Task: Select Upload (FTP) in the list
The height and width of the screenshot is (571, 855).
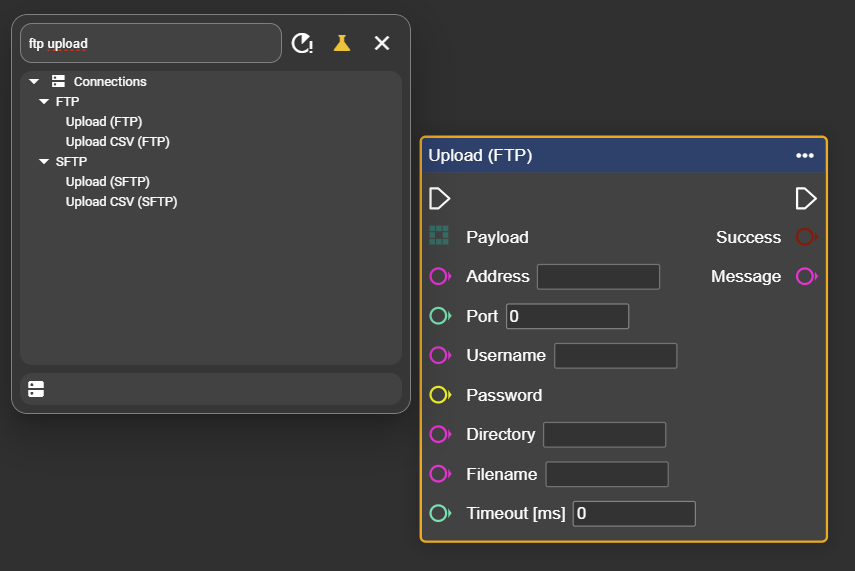Action: tap(104, 122)
